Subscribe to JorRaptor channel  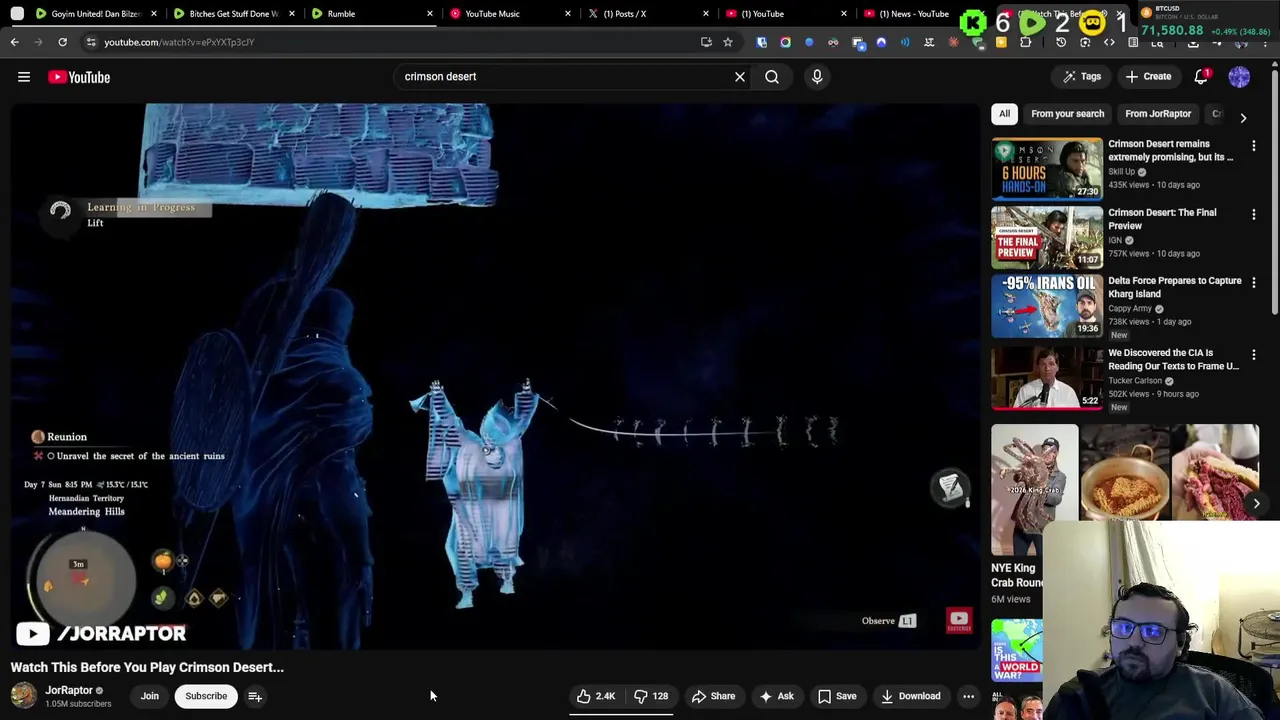click(206, 696)
